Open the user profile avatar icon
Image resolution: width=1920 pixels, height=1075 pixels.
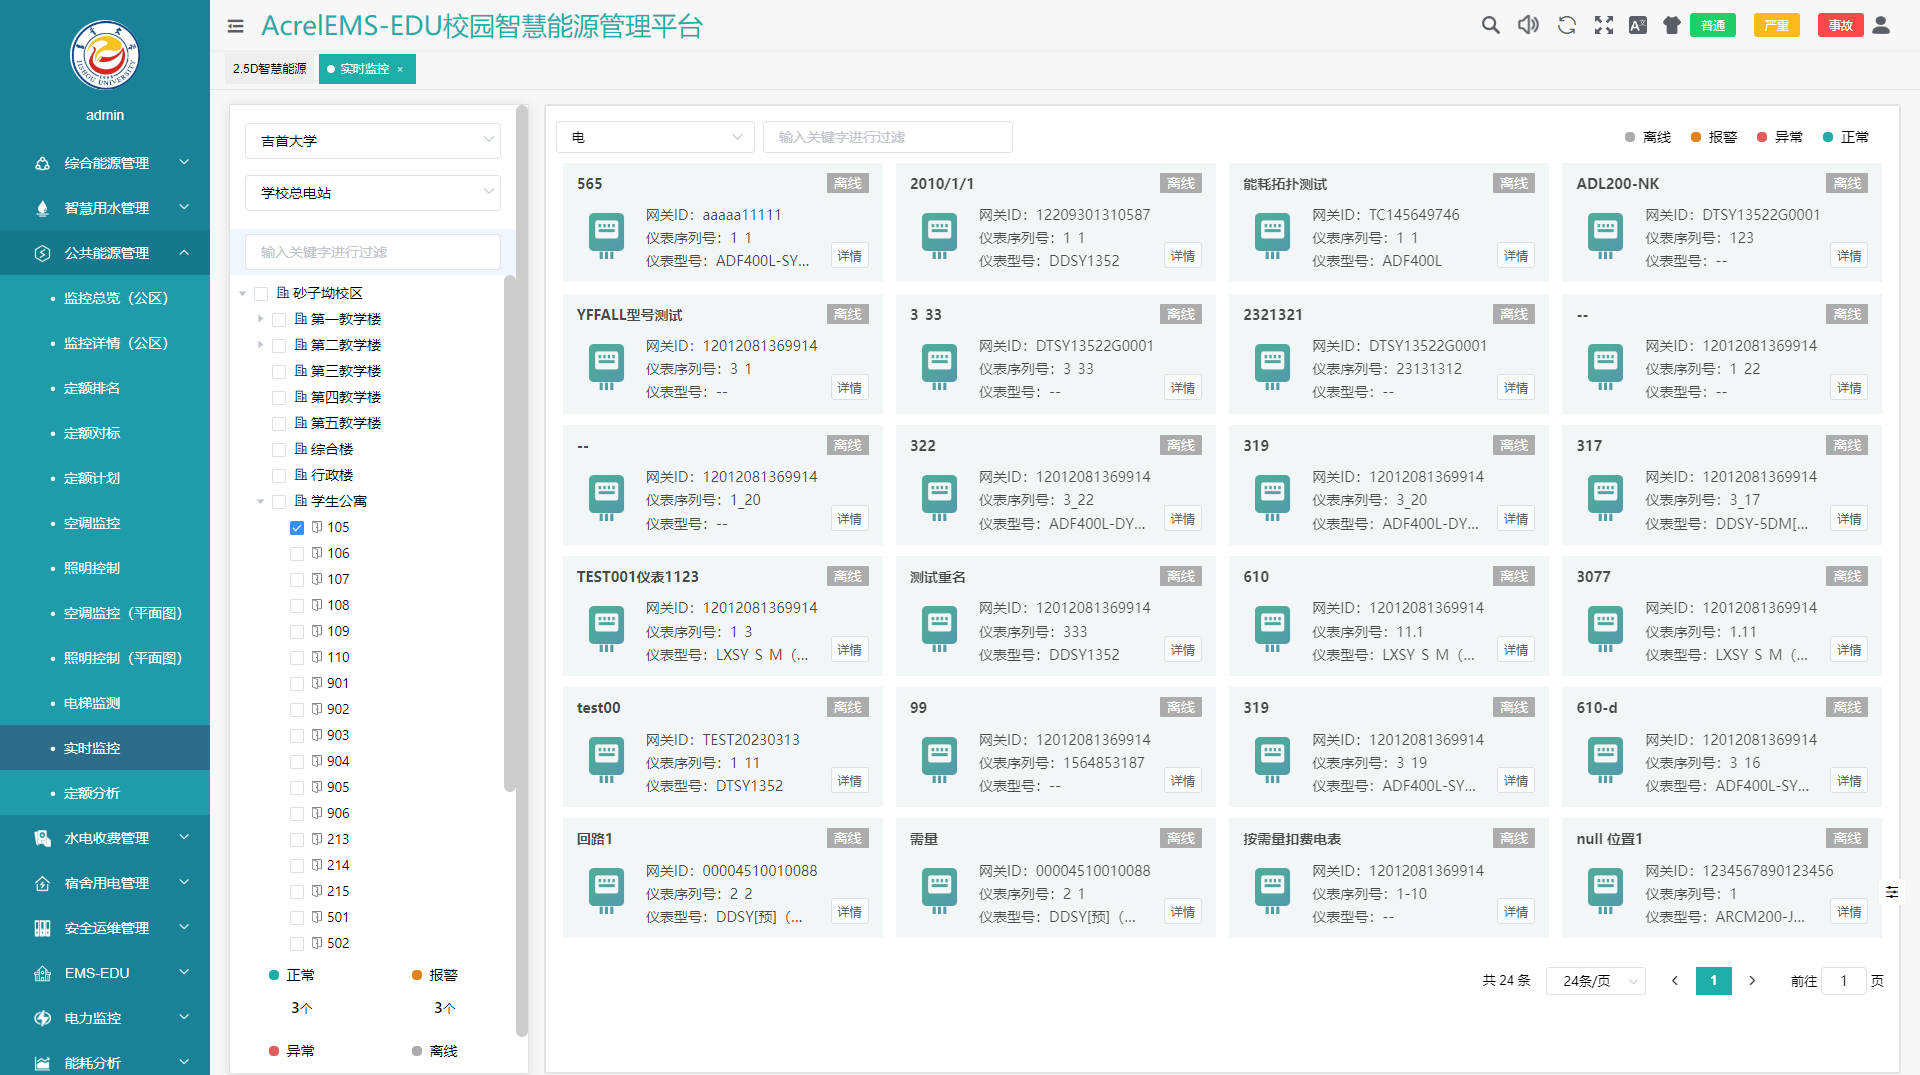click(1881, 25)
